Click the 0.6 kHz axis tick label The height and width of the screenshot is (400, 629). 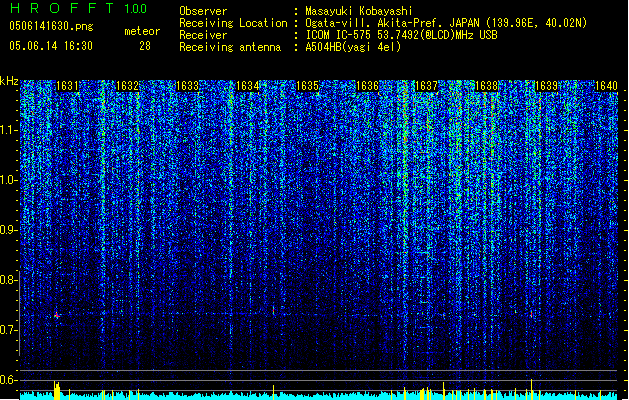point(8,380)
